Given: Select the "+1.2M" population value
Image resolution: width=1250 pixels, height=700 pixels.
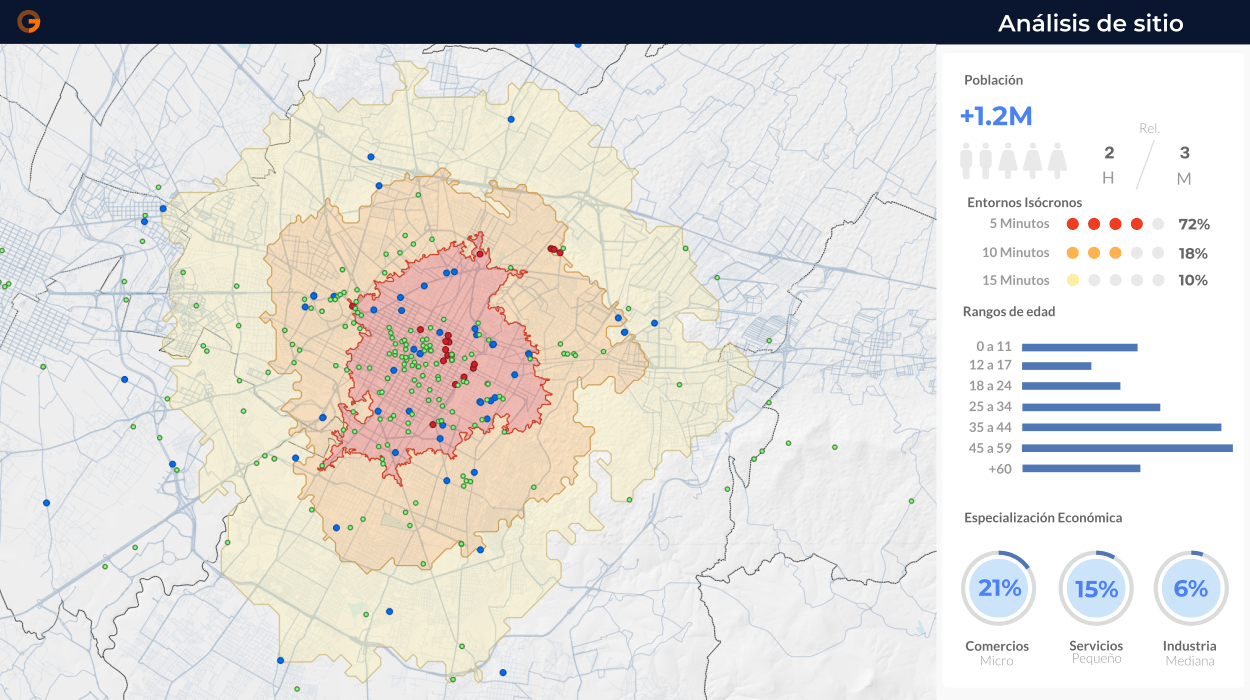Looking at the screenshot, I should point(996,116).
